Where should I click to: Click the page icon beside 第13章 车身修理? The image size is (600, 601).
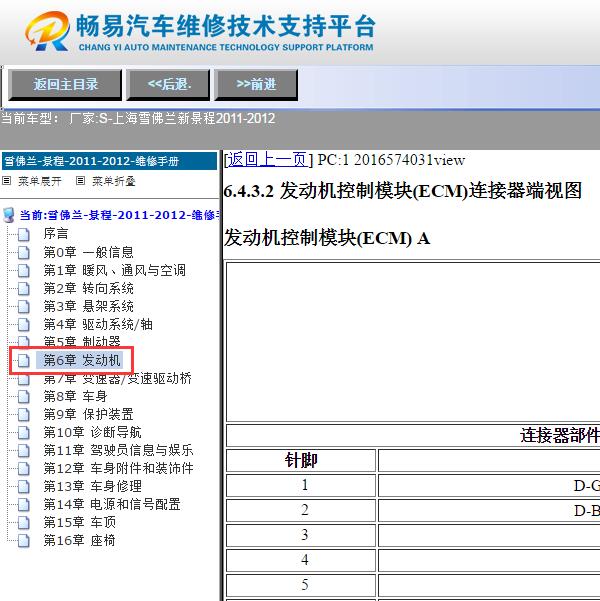click(24, 486)
